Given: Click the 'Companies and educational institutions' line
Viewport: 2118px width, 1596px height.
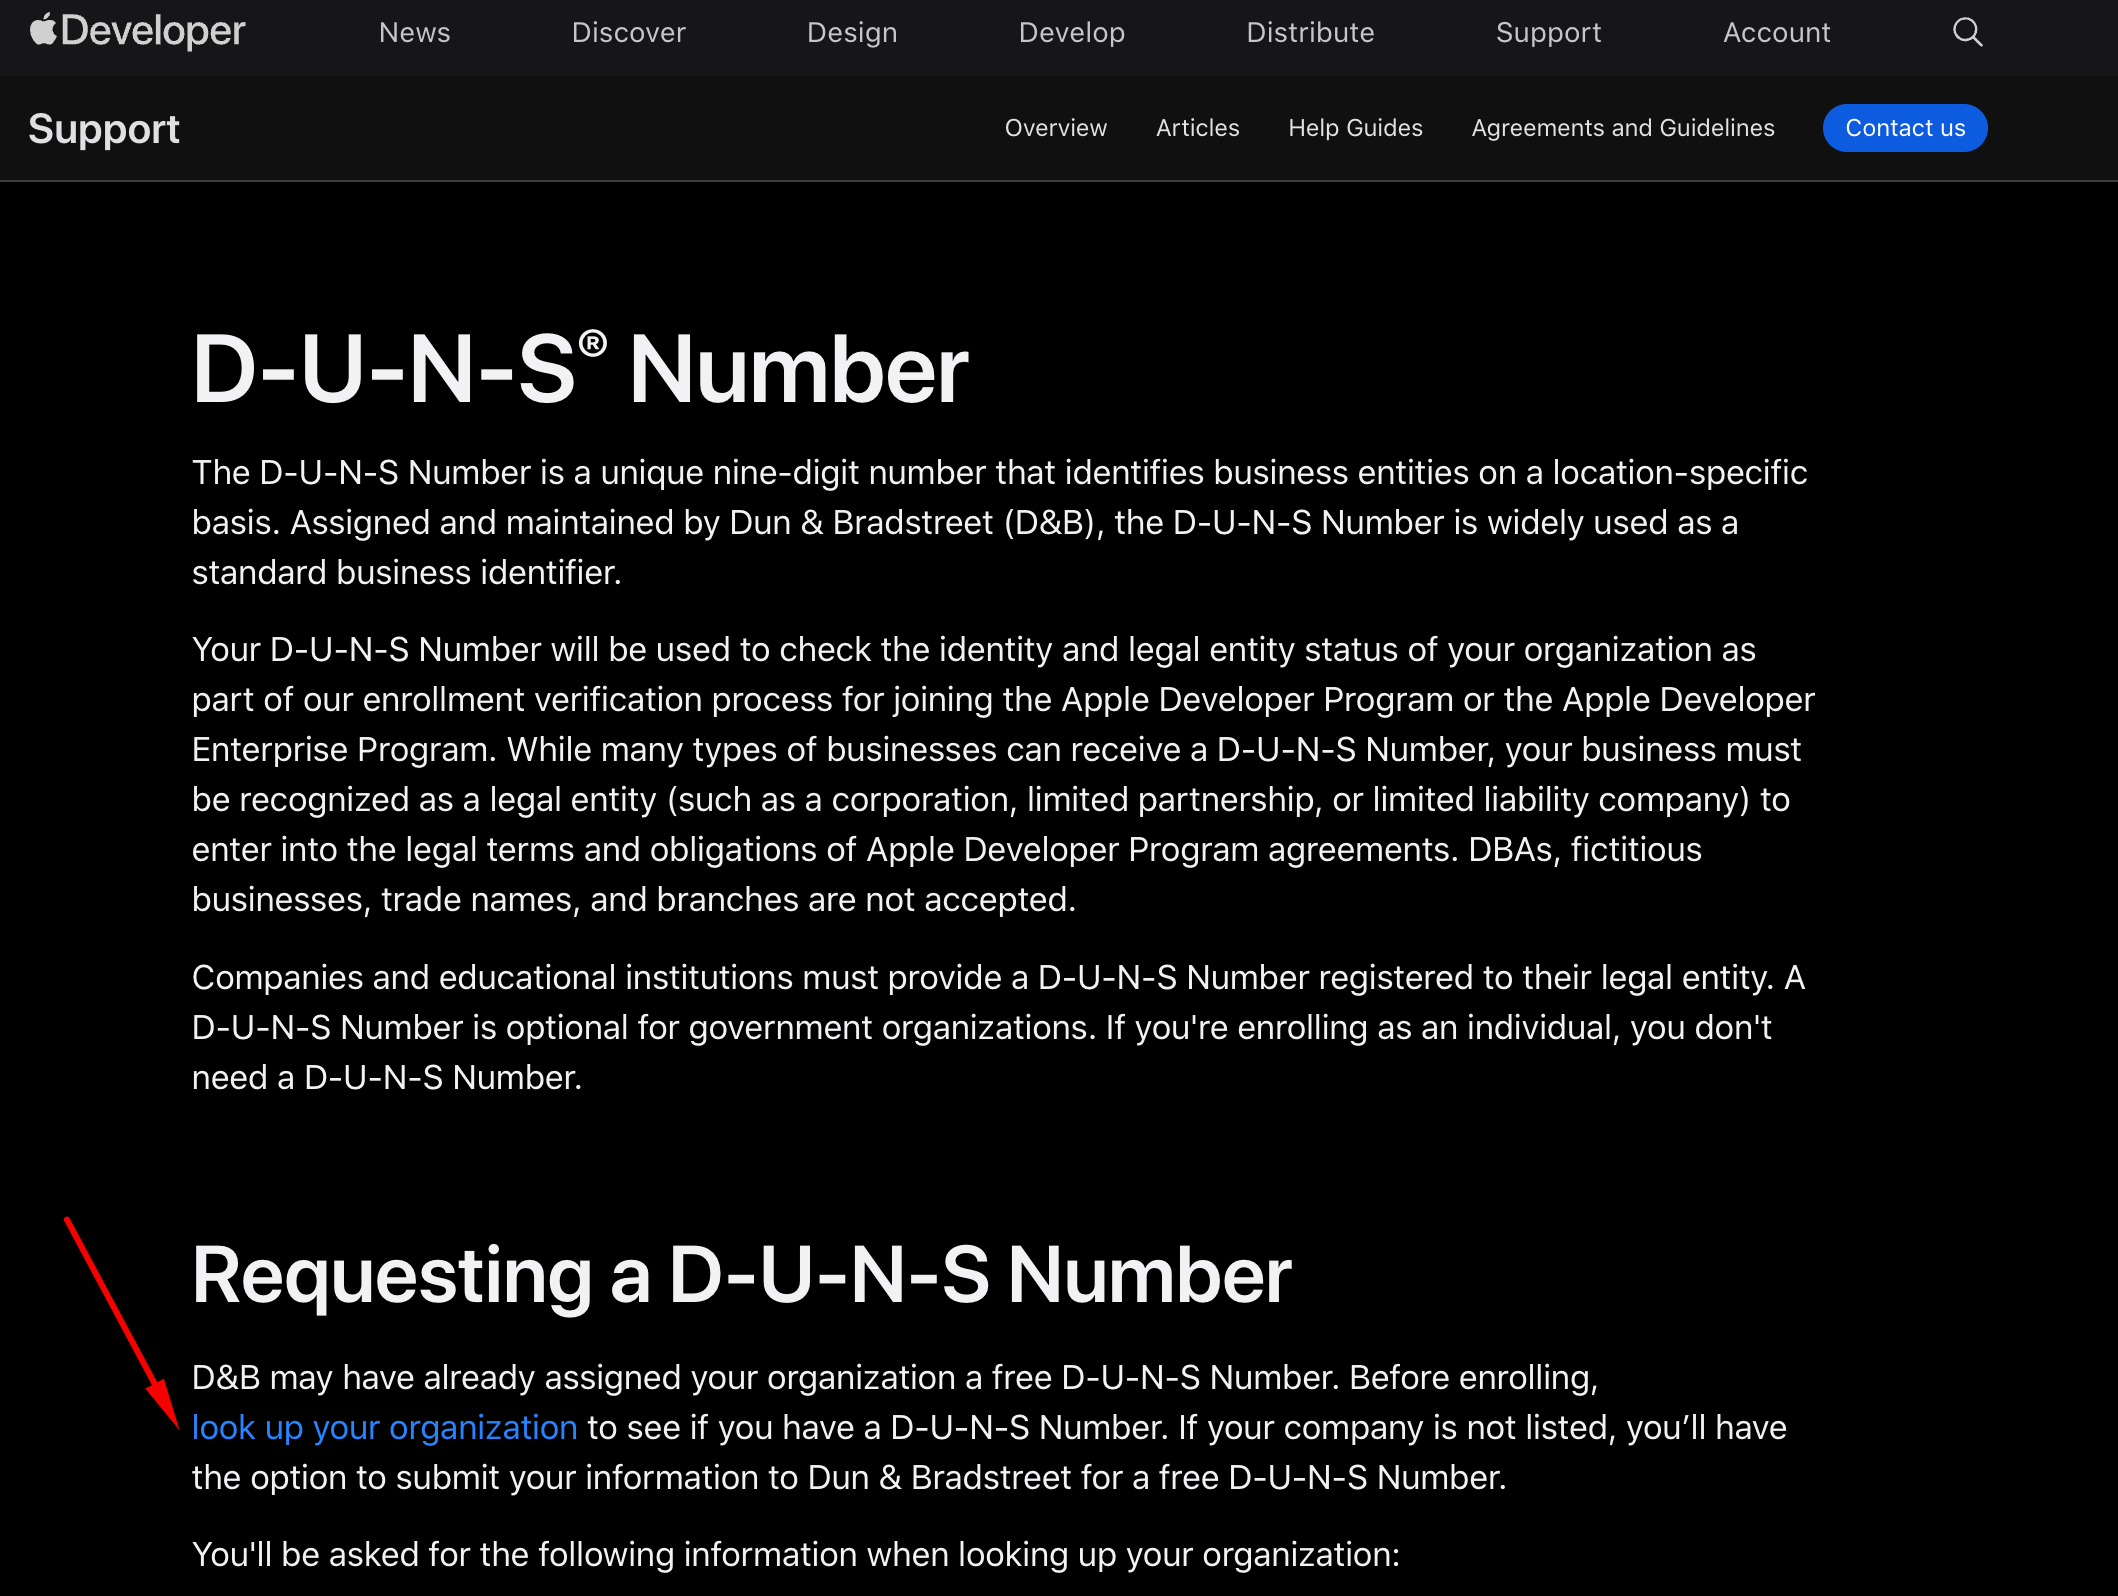Looking at the screenshot, I should (x=998, y=977).
